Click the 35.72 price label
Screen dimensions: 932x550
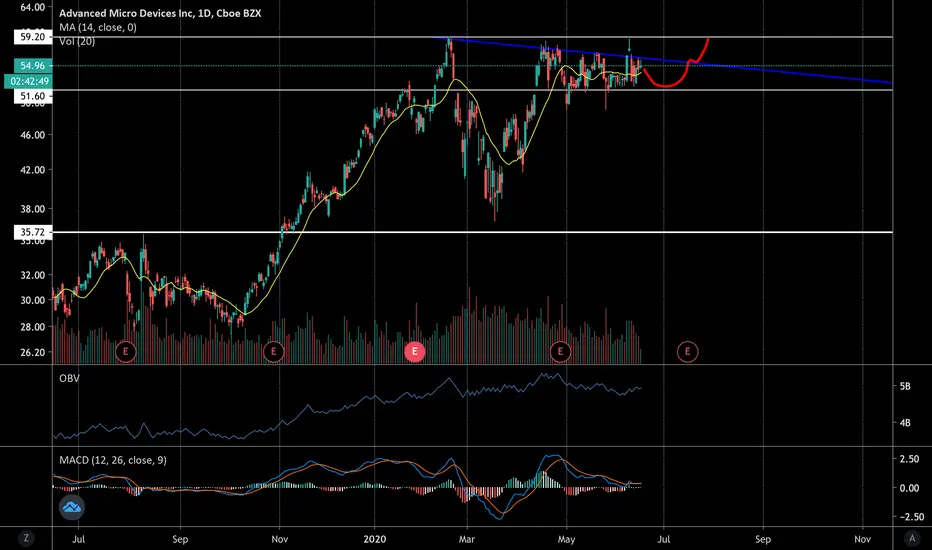[x=33, y=232]
